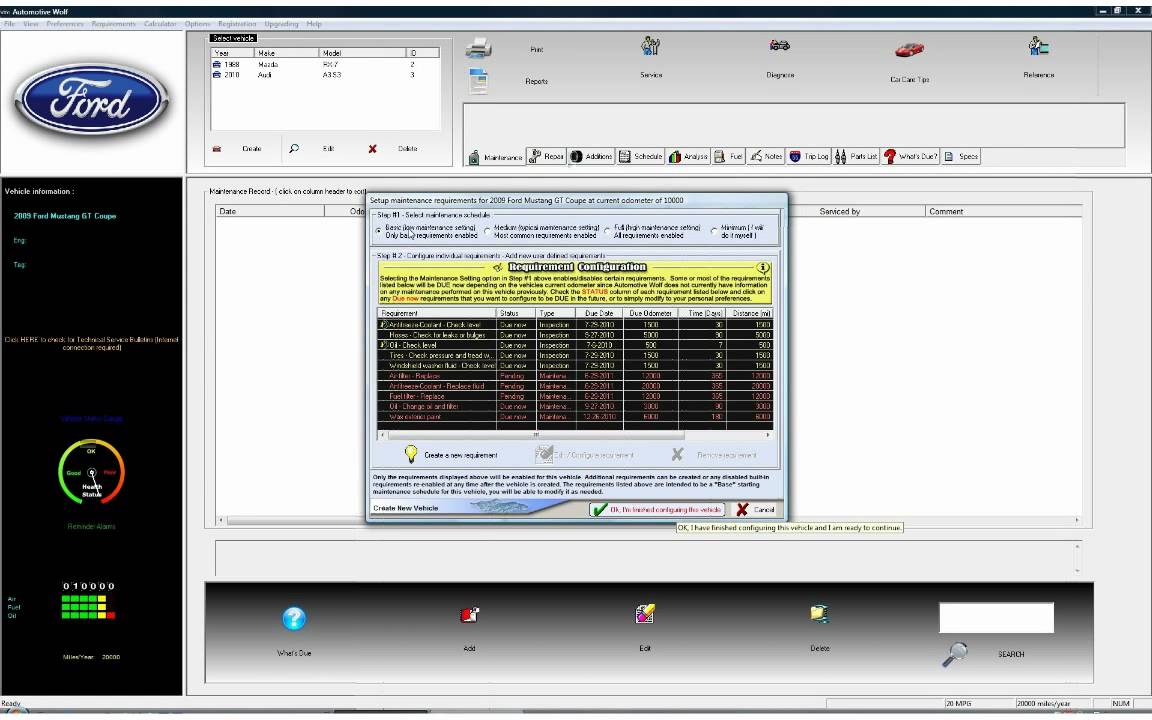Click the Ford logo image
Screen dimensions: 1152x720
pos(92,99)
